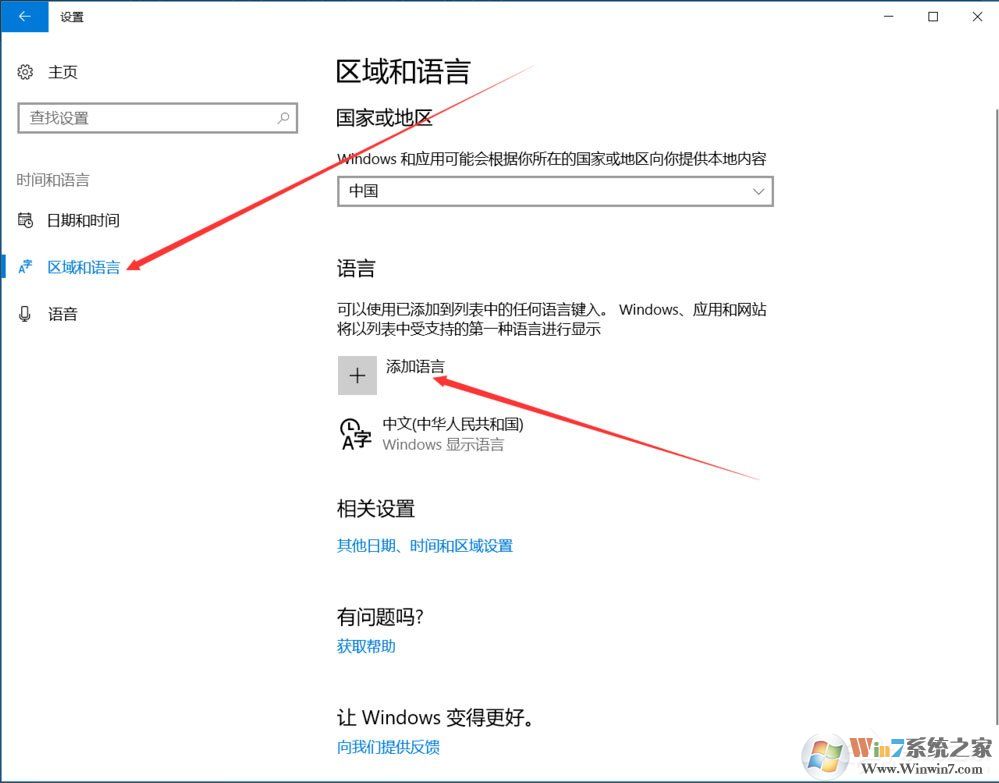Click the Settings gear icon beside 主页
Screen dimensions: 999x783
[x=25, y=71]
